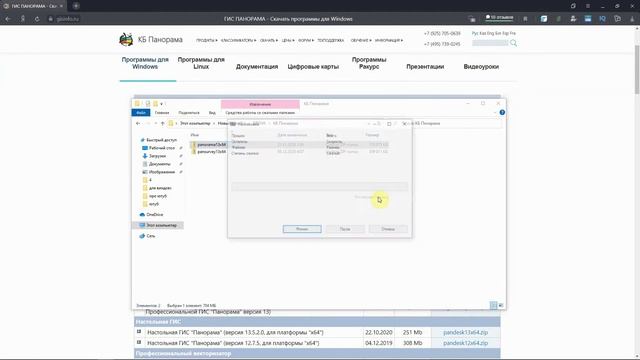Expand row Настольная ГИС Панорама версия 13.5.2.0
This screenshot has height=360, width=640.
click(x=139, y=332)
